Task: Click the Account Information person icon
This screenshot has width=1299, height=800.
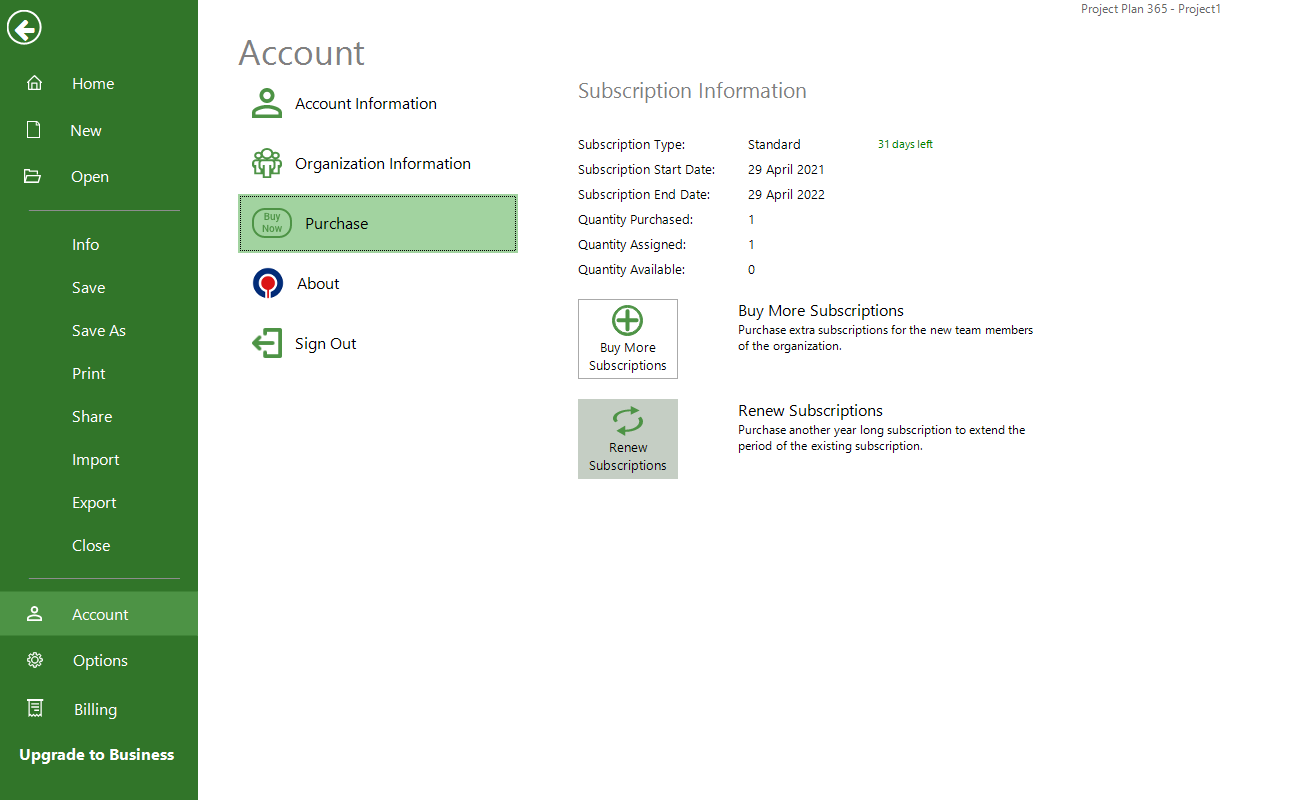Action: (265, 102)
